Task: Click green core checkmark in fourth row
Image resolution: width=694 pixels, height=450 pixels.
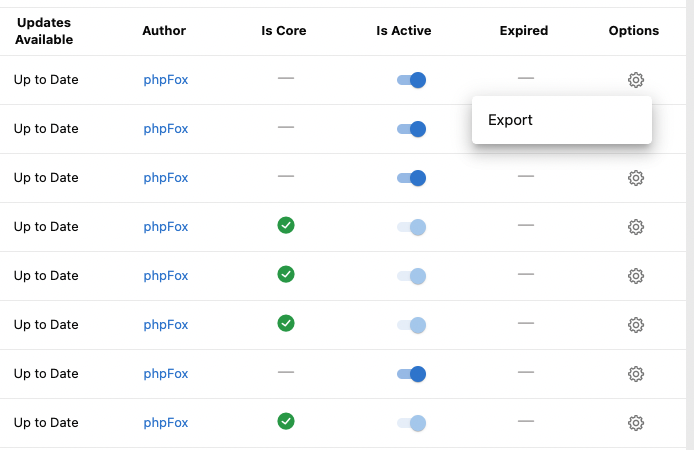Action: click(286, 225)
